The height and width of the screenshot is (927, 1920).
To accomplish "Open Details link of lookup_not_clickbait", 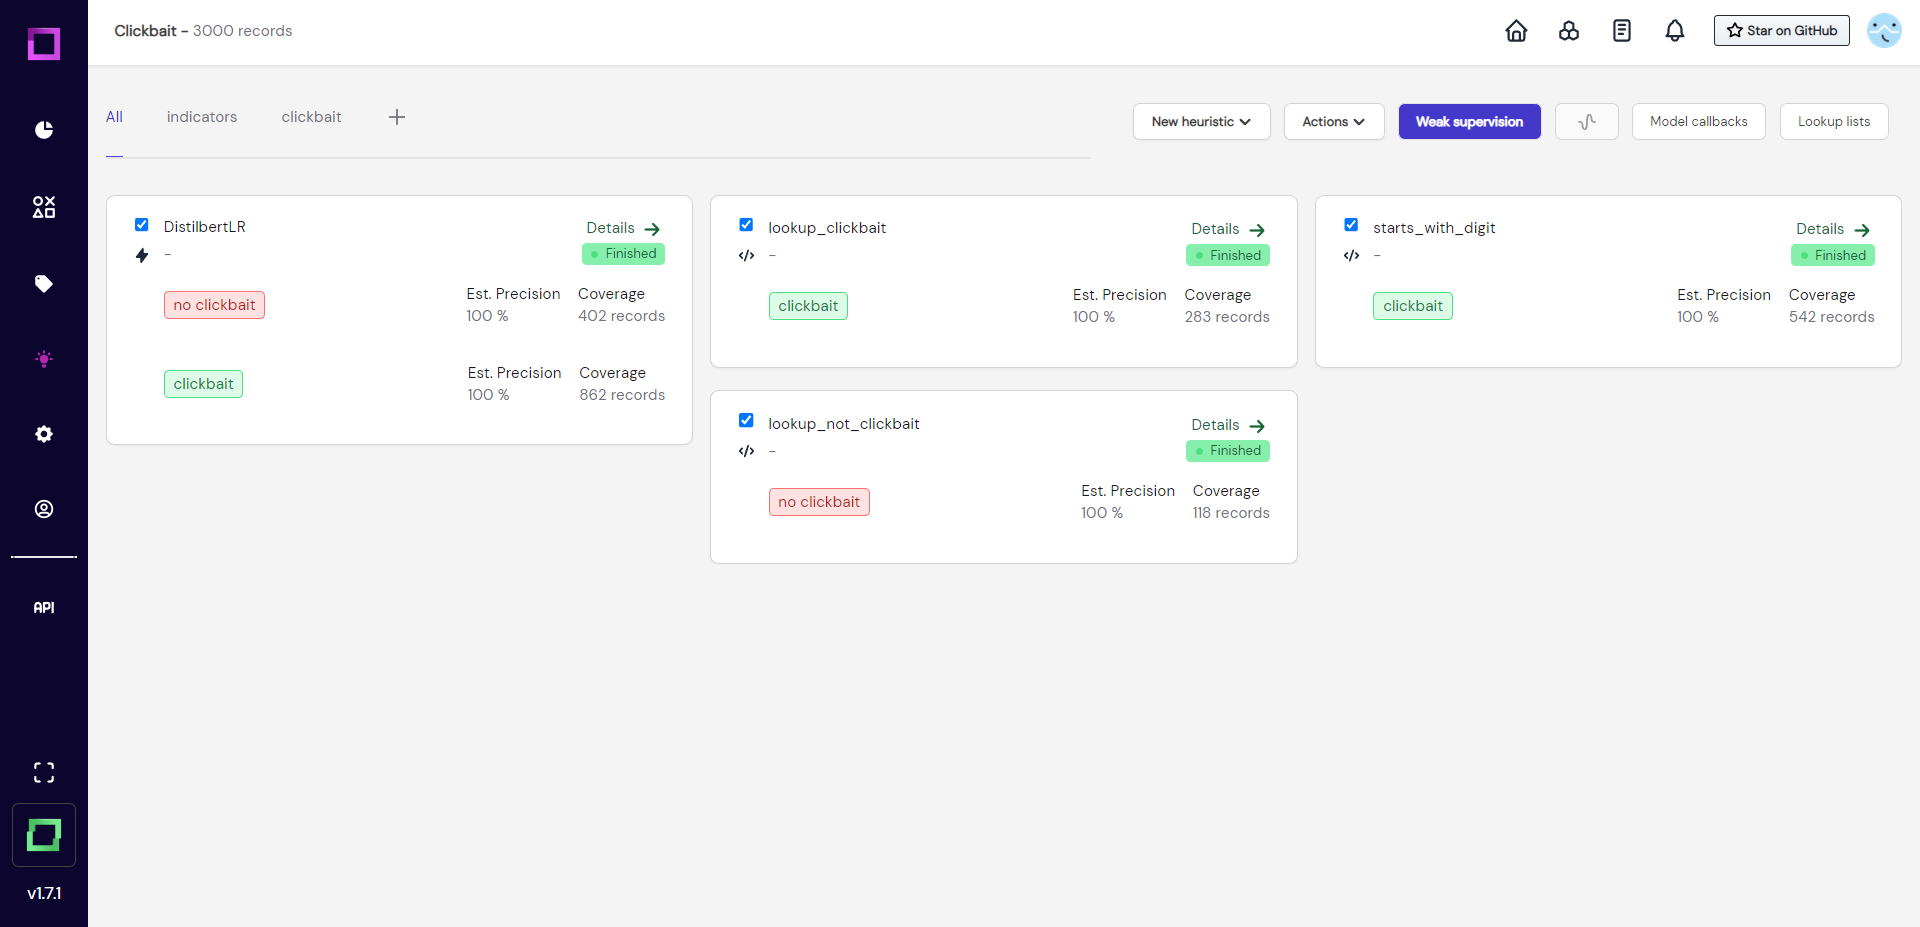I will 1228,425.
